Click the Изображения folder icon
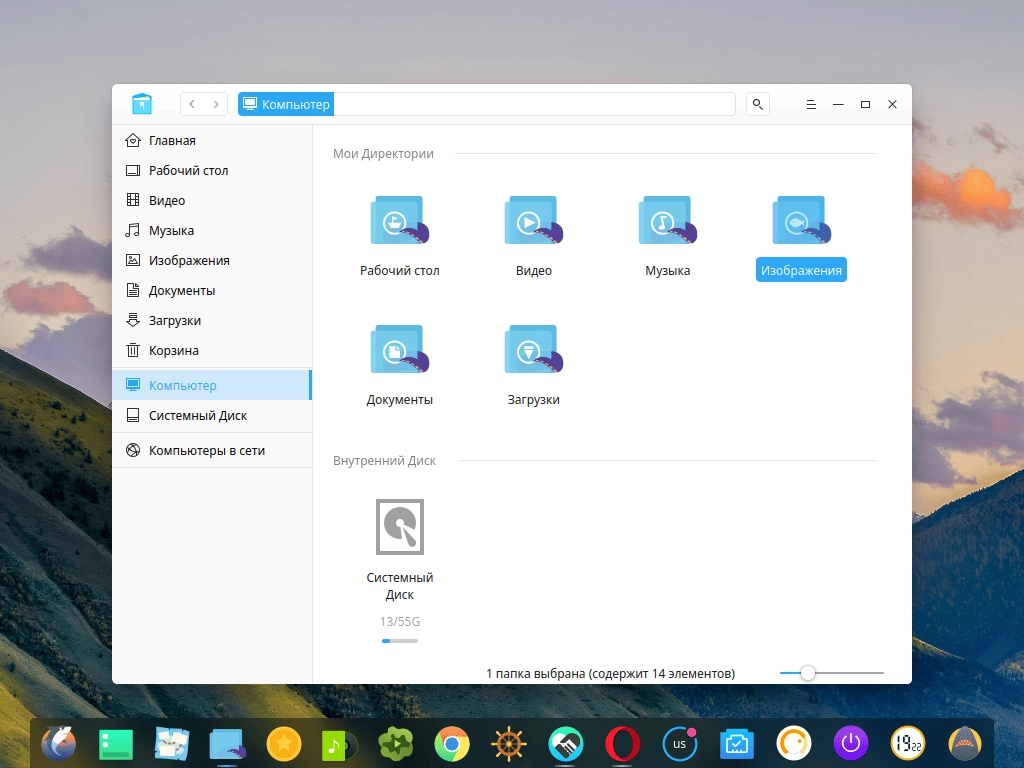Viewport: 1024px width, 768px height. pyautogui.click(x=801, y=220)
